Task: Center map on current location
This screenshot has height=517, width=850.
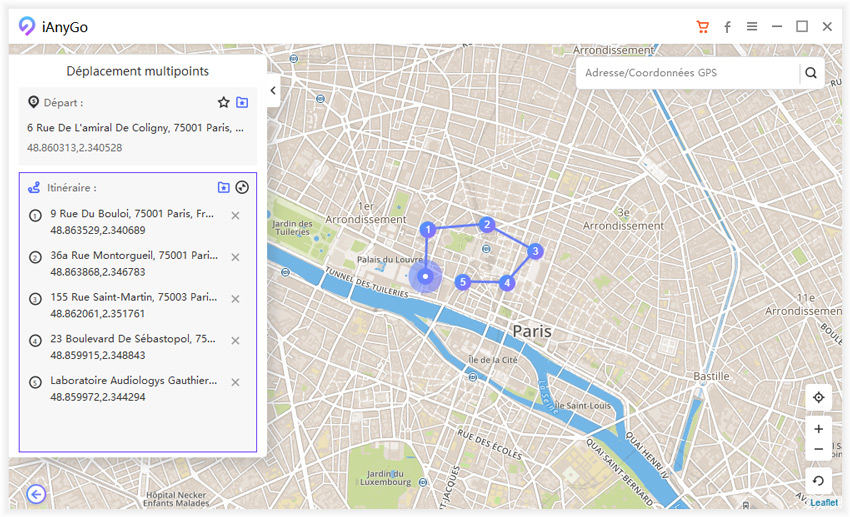Action: 819,397
